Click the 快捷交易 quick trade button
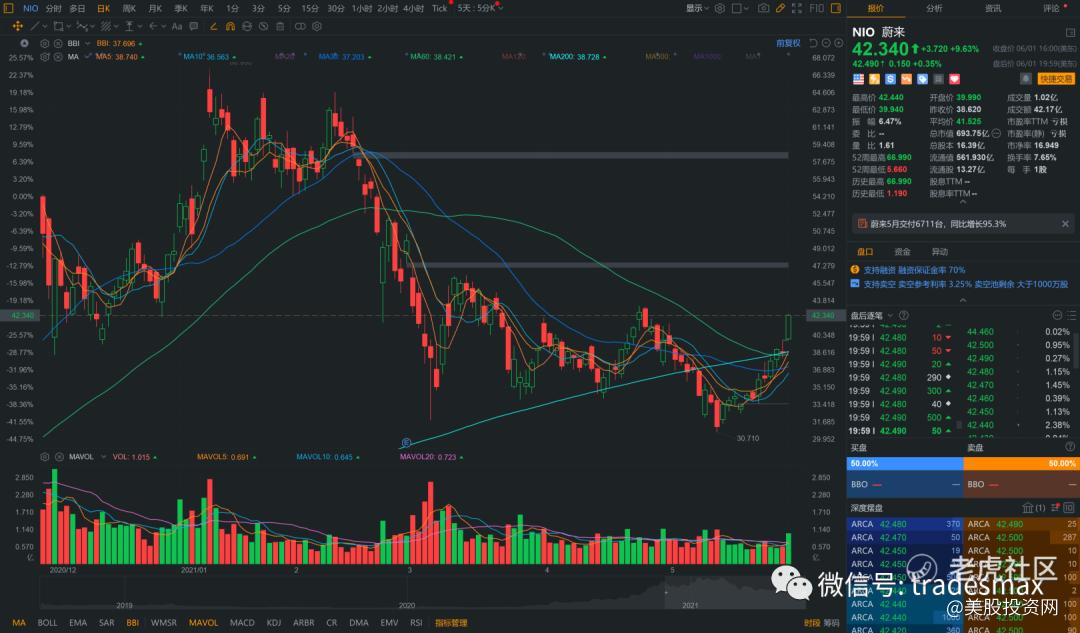 [x=1056, y=79]
